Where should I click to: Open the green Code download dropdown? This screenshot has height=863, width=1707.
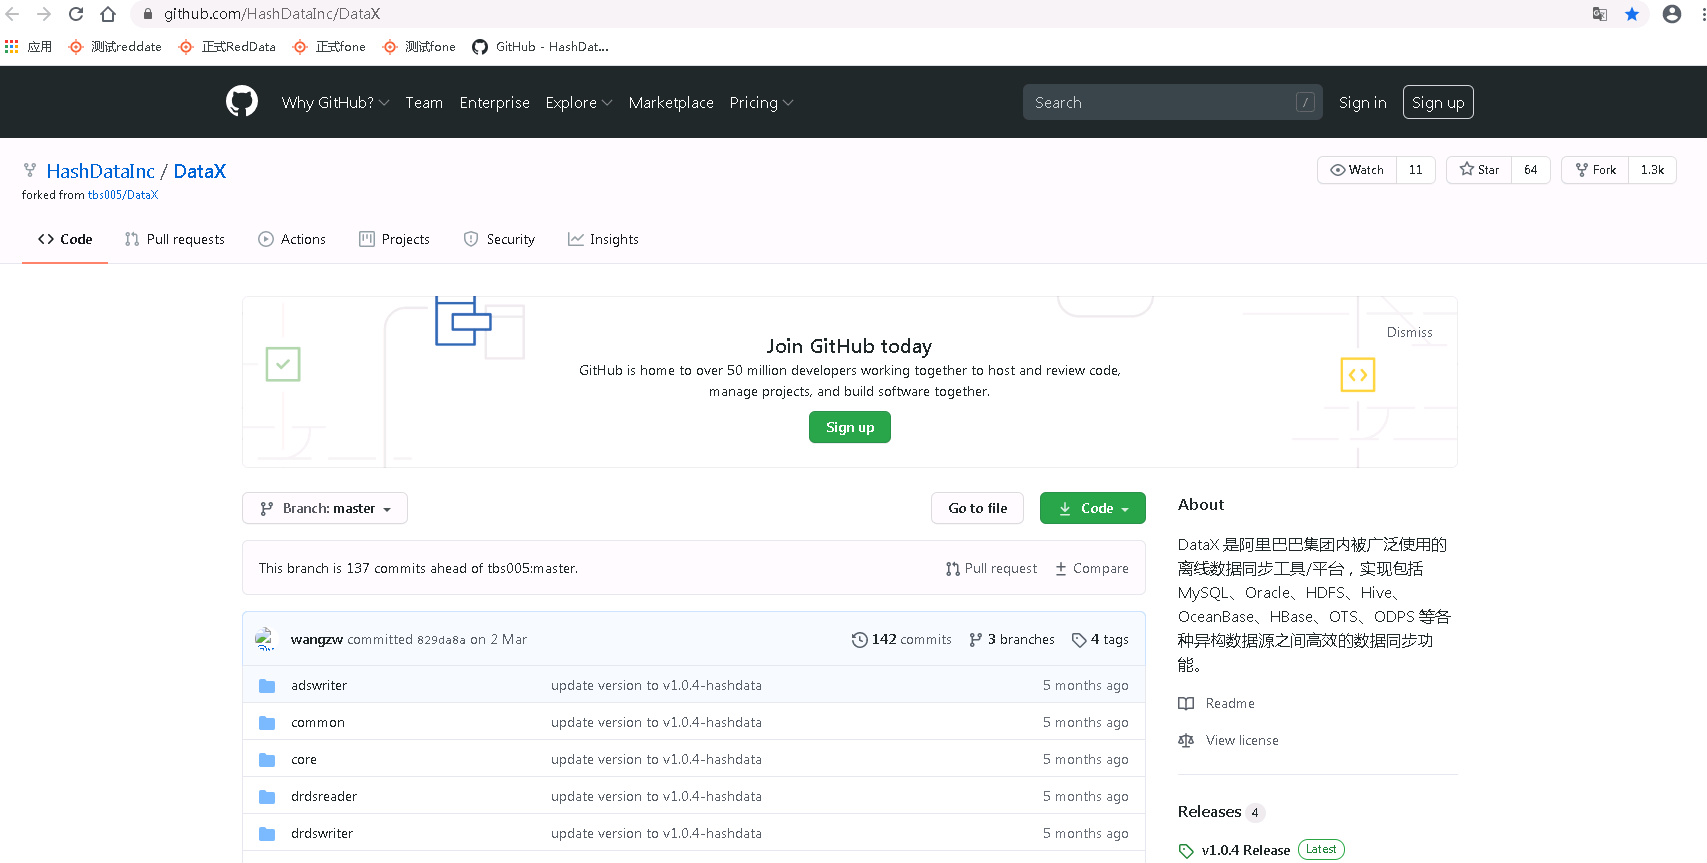pyautogui.click(x=1093, y=508)
